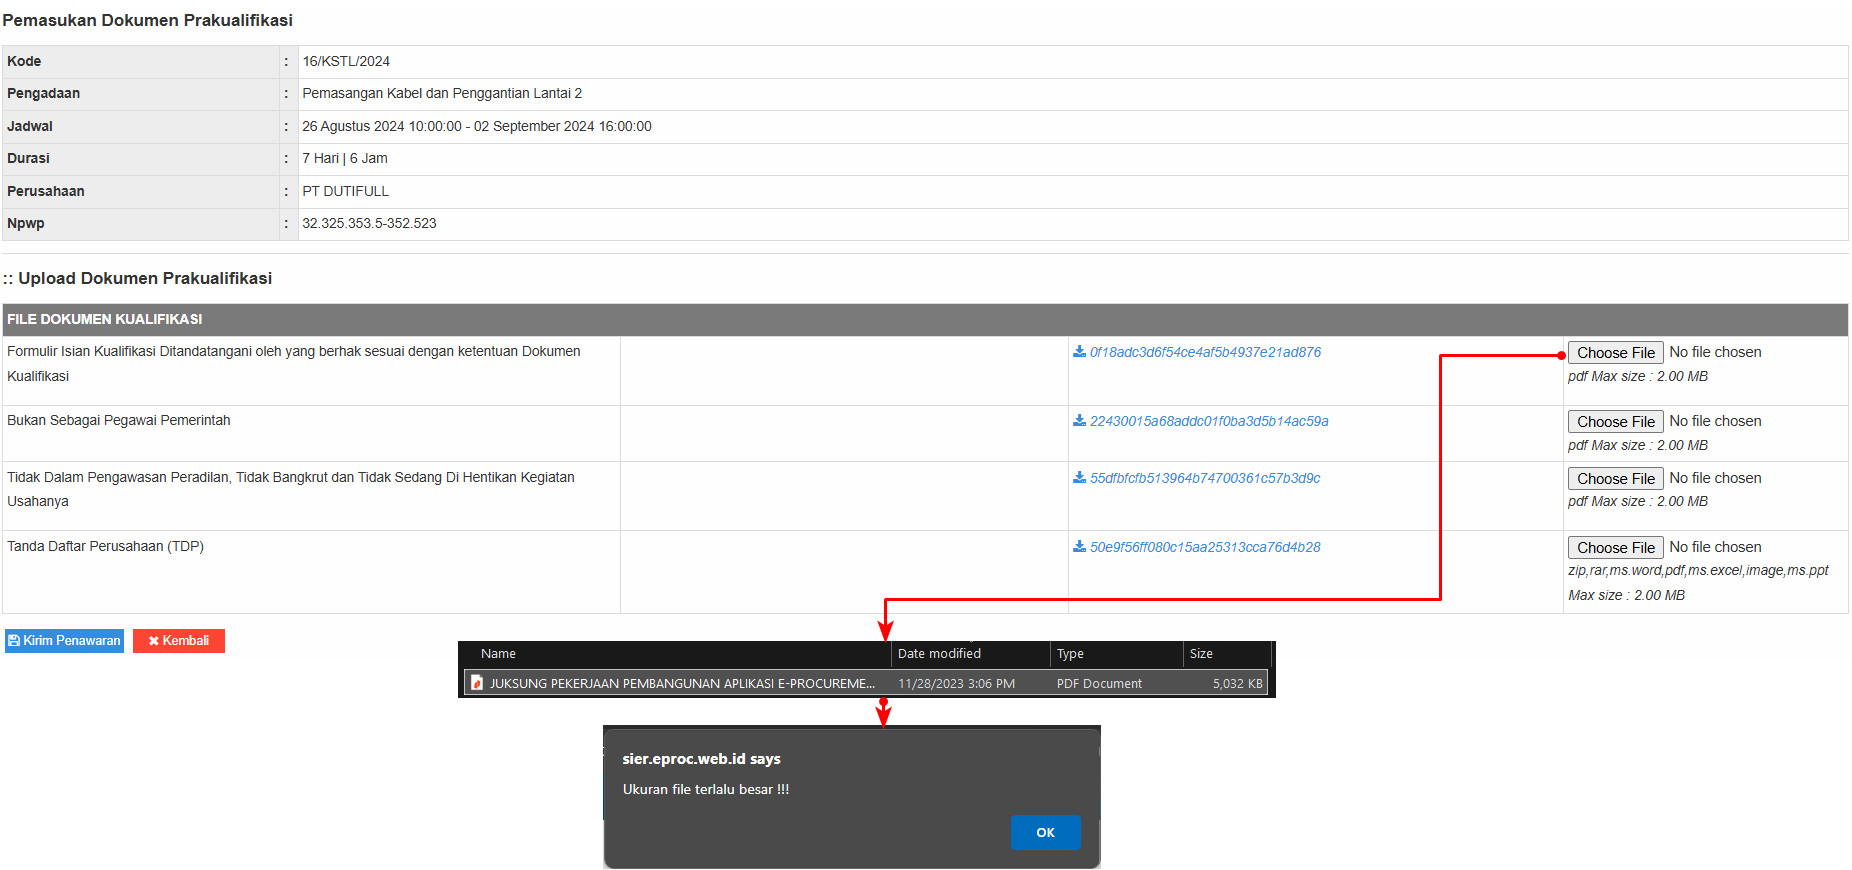
Task: Click download icon in Bukan Sebagai Pegawai row
Action: click(1079, 421)
